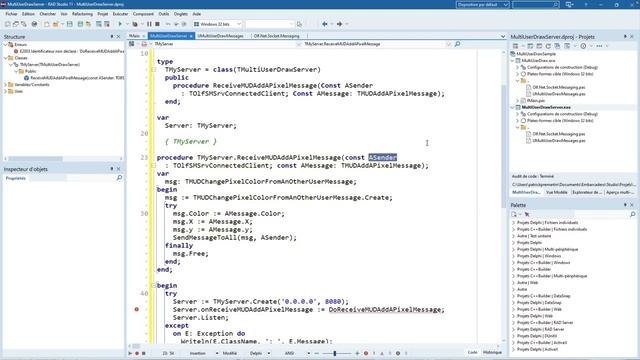Expand Variables/Constants node in Structure
Viewport: 640px width, 360px height.
(x=6, y=84)
